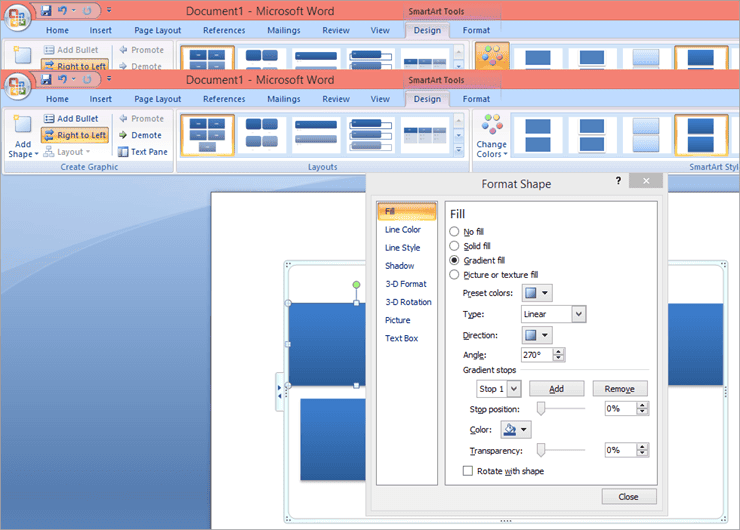Image resolution: width=740 pixels, height=530 pixels.
Task: Select the third layout thumbnail in lower Layouts gallery
Action: (316, 134)
